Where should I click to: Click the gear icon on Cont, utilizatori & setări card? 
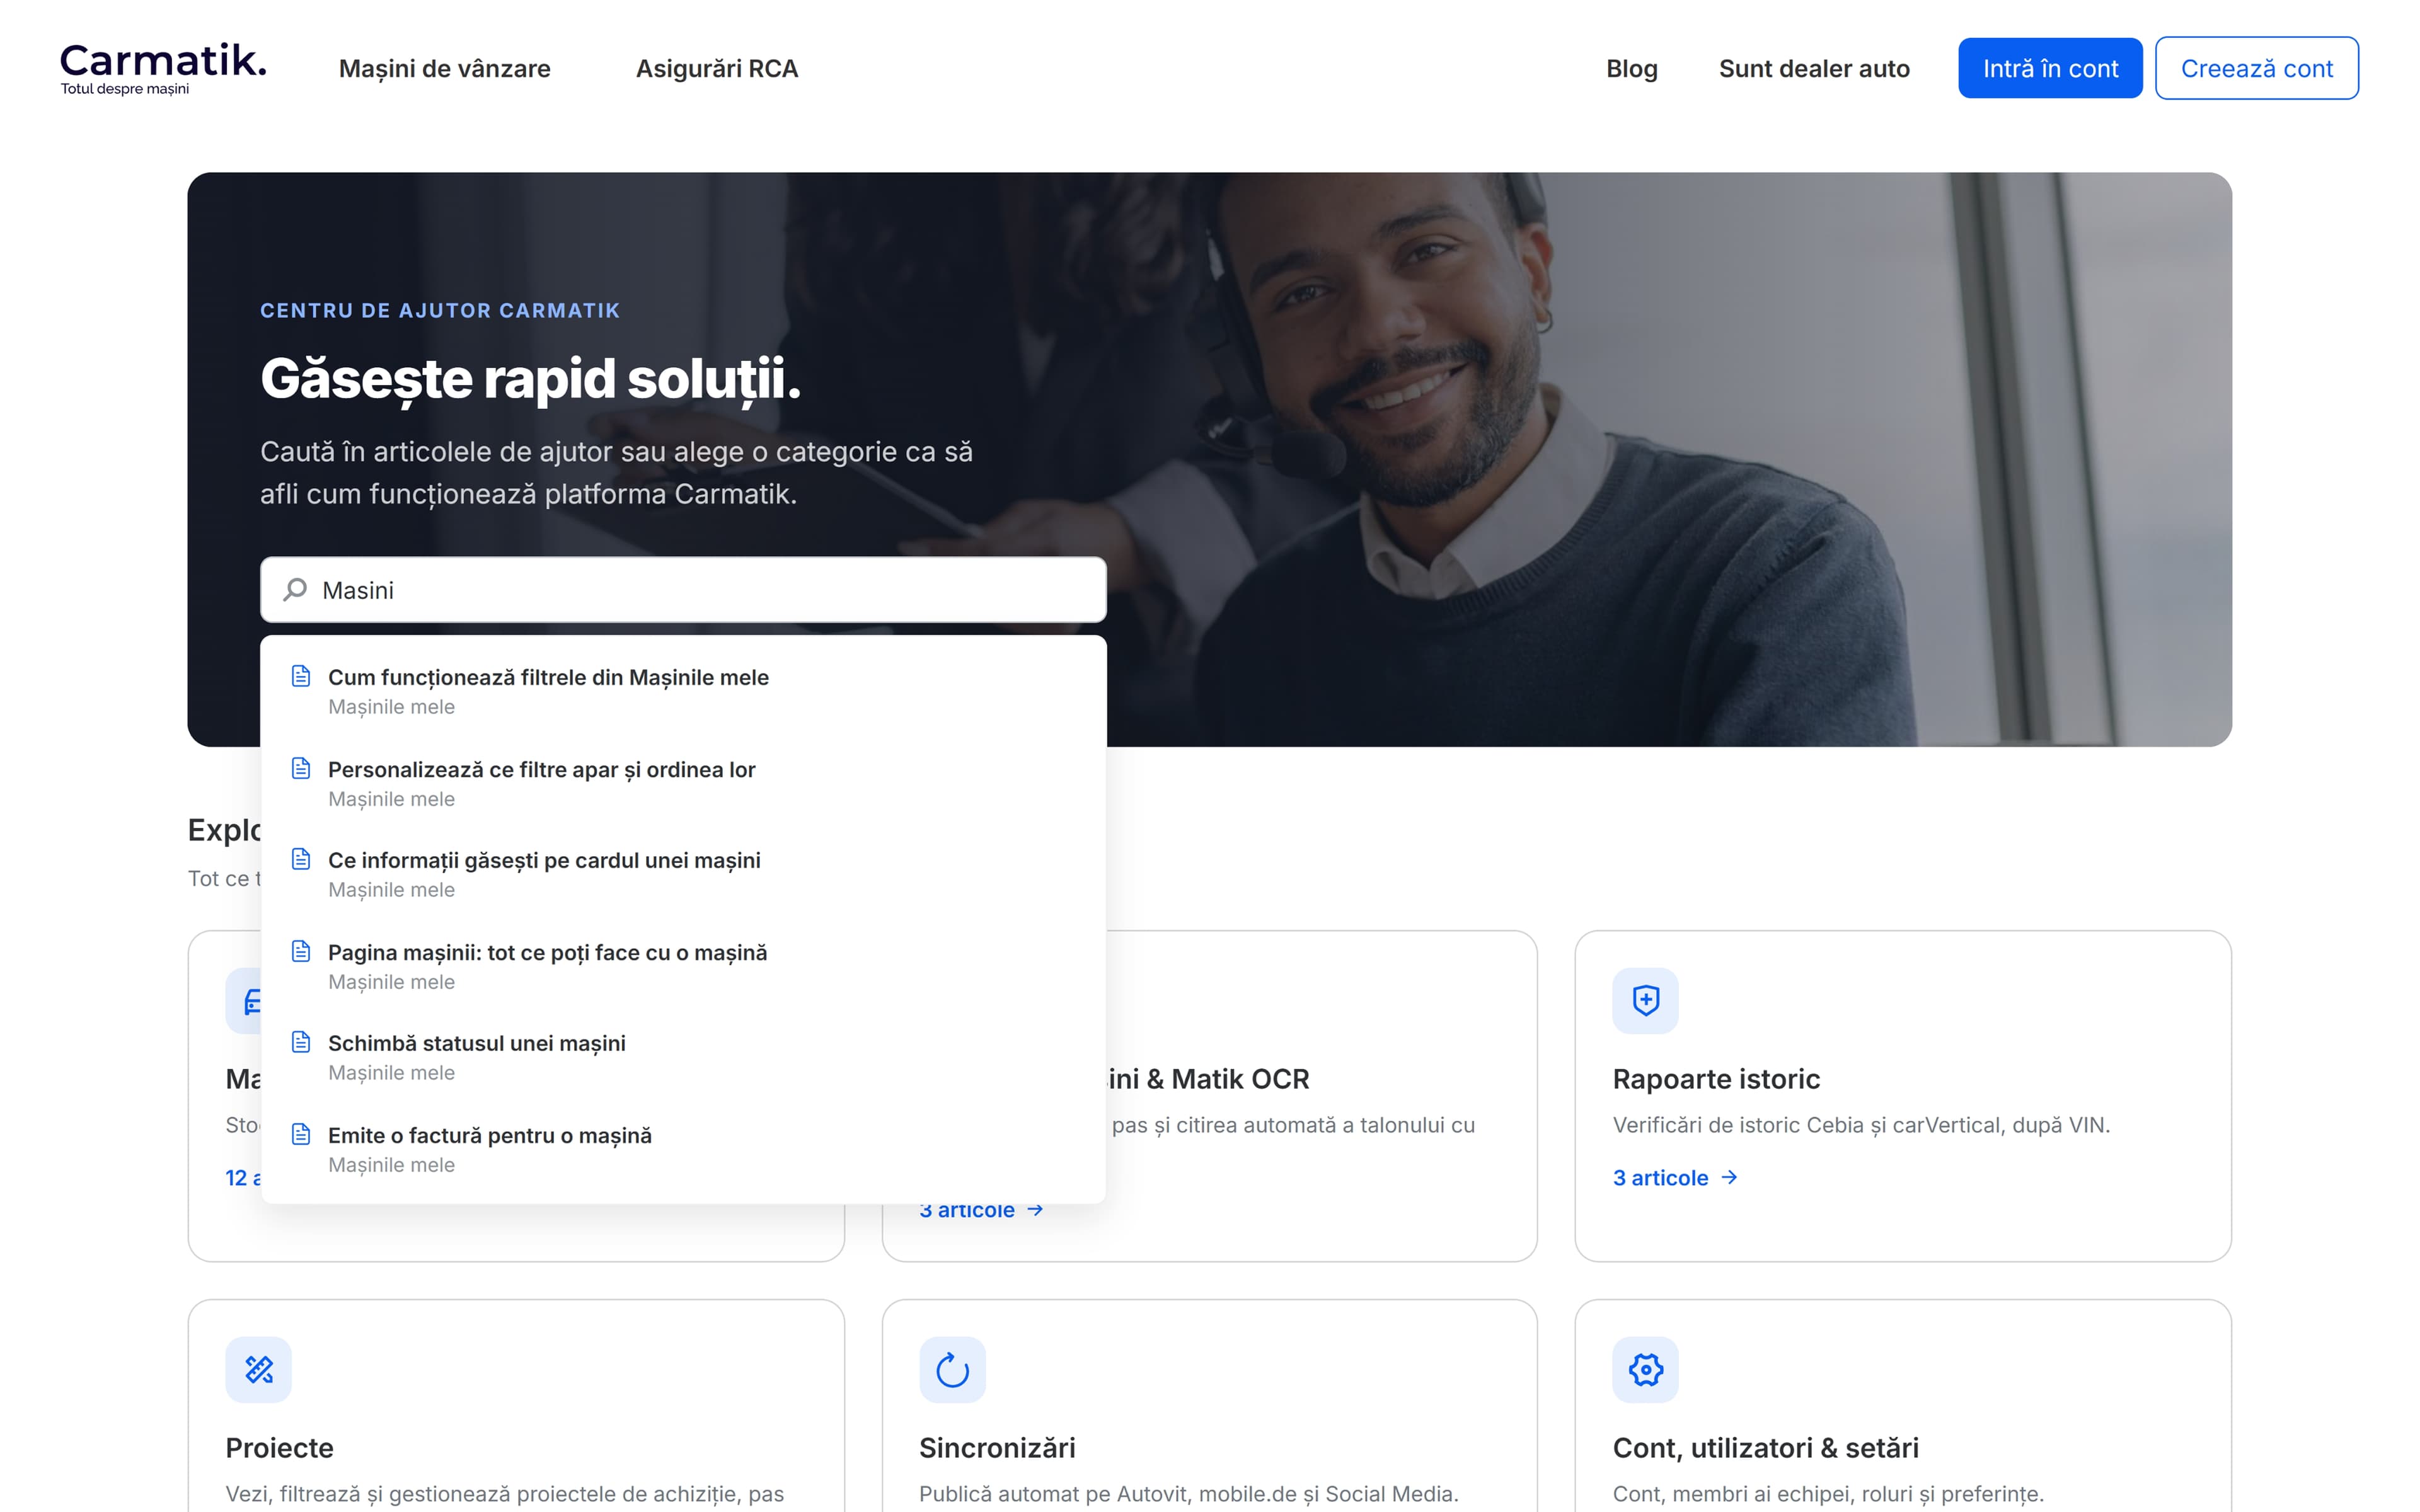click(x=1645, y=1369)
